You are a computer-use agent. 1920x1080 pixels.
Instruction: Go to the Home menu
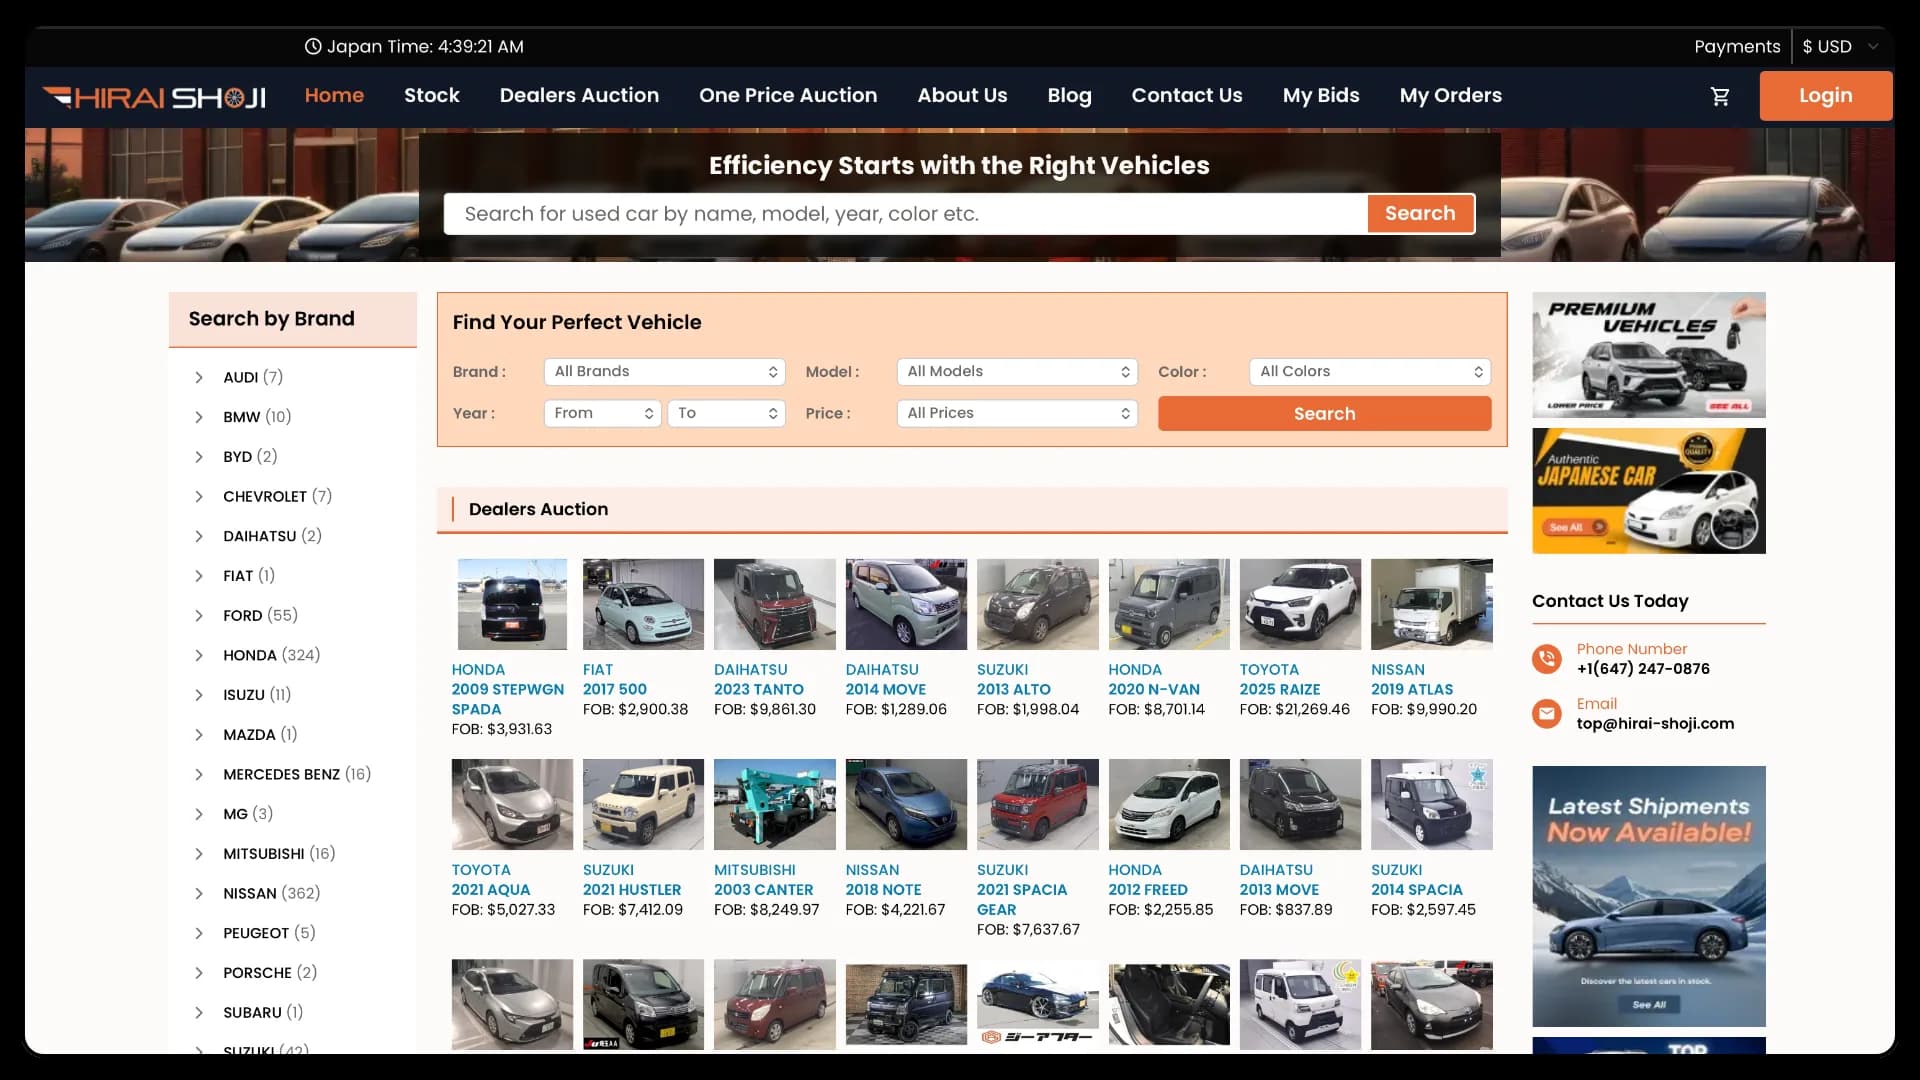(334, 95)
